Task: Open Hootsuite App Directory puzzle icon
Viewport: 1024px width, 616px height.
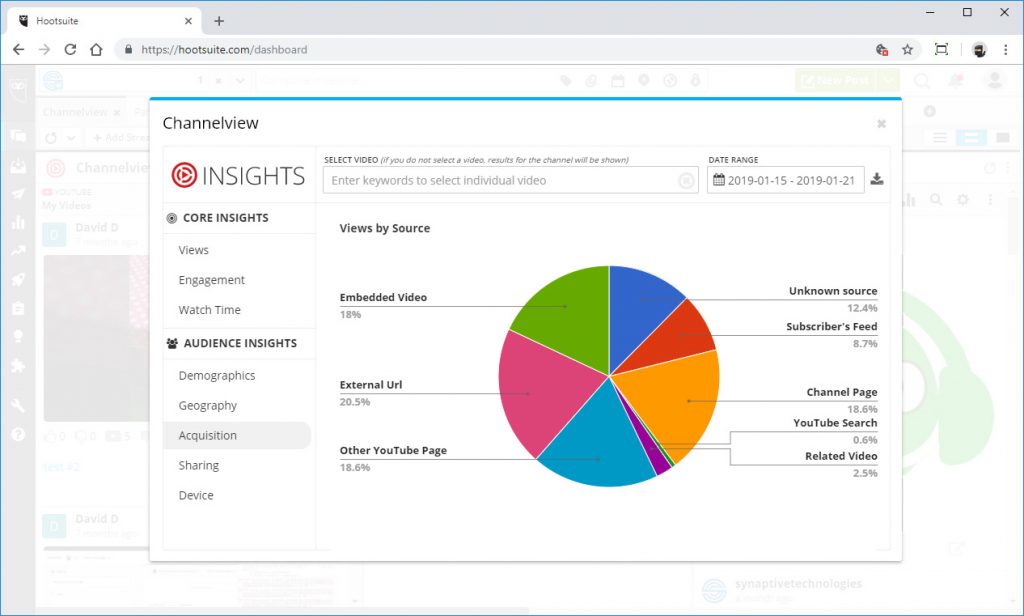Action: click(x=18, y=365)
